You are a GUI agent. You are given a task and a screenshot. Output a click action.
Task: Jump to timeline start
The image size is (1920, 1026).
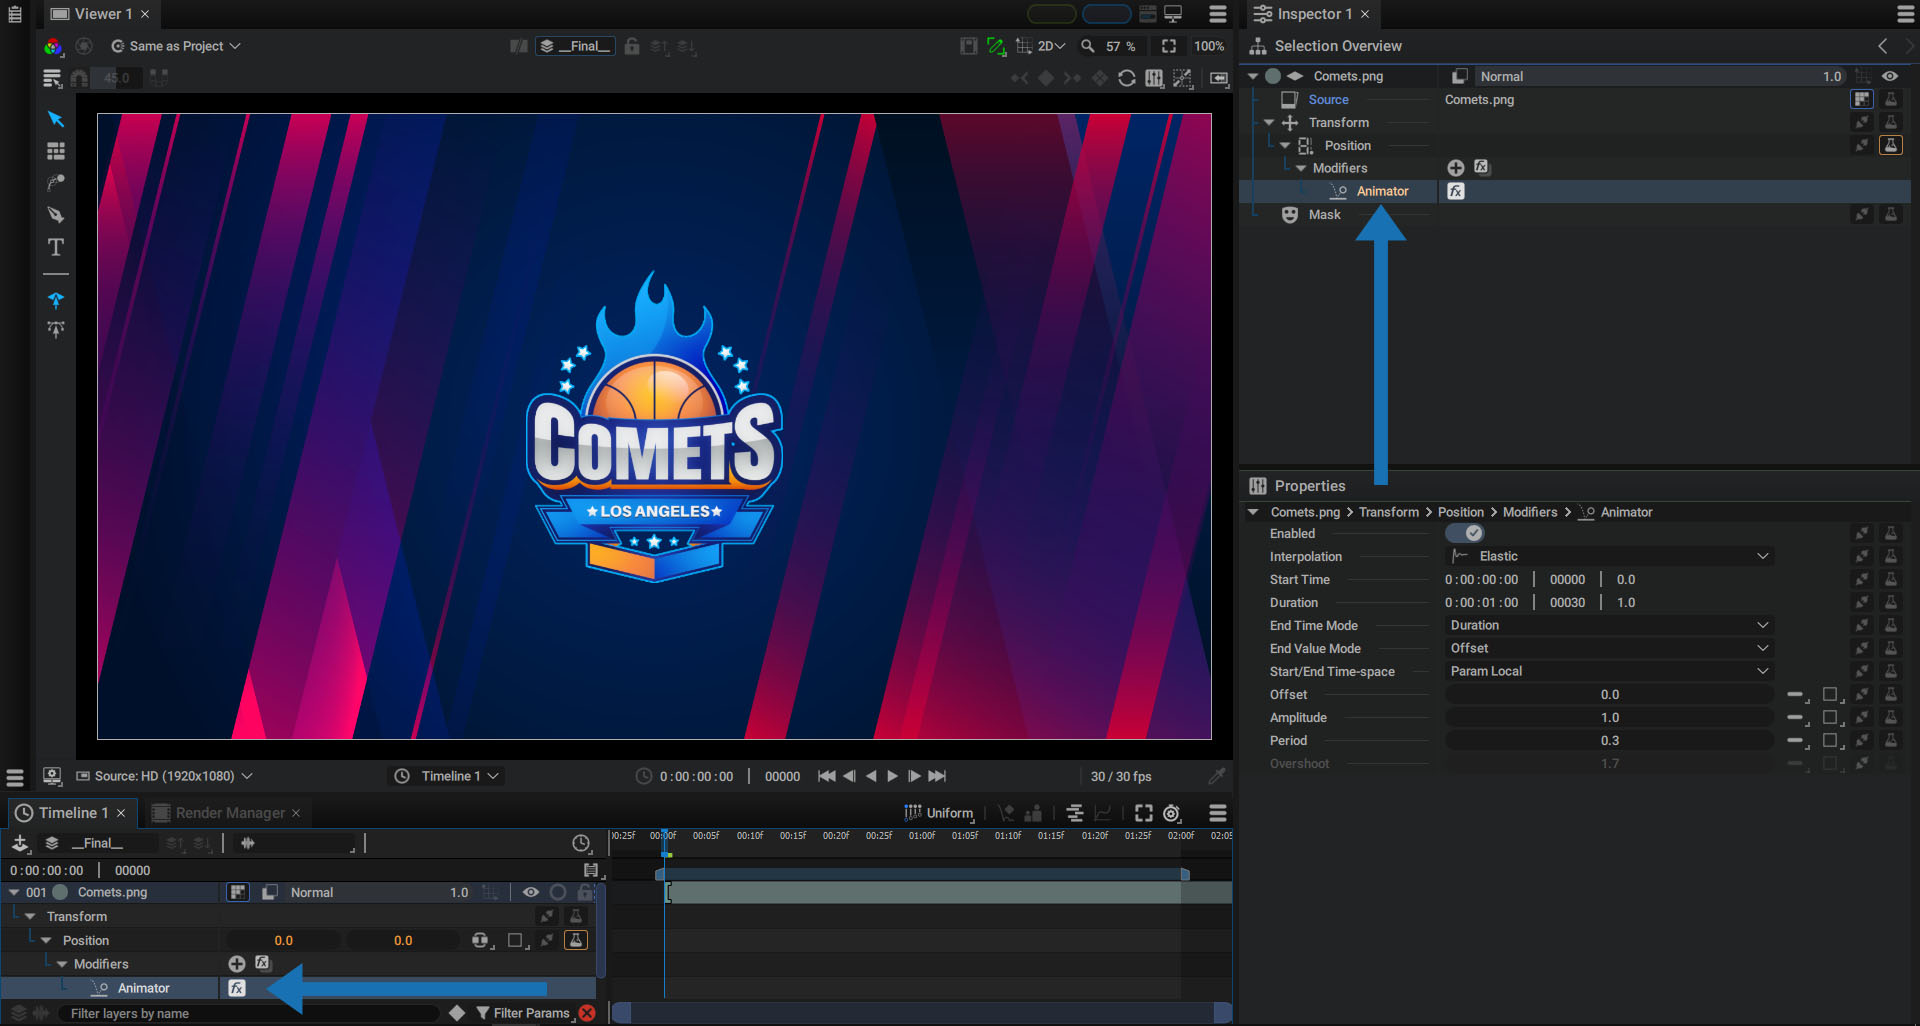pos(826,776)
